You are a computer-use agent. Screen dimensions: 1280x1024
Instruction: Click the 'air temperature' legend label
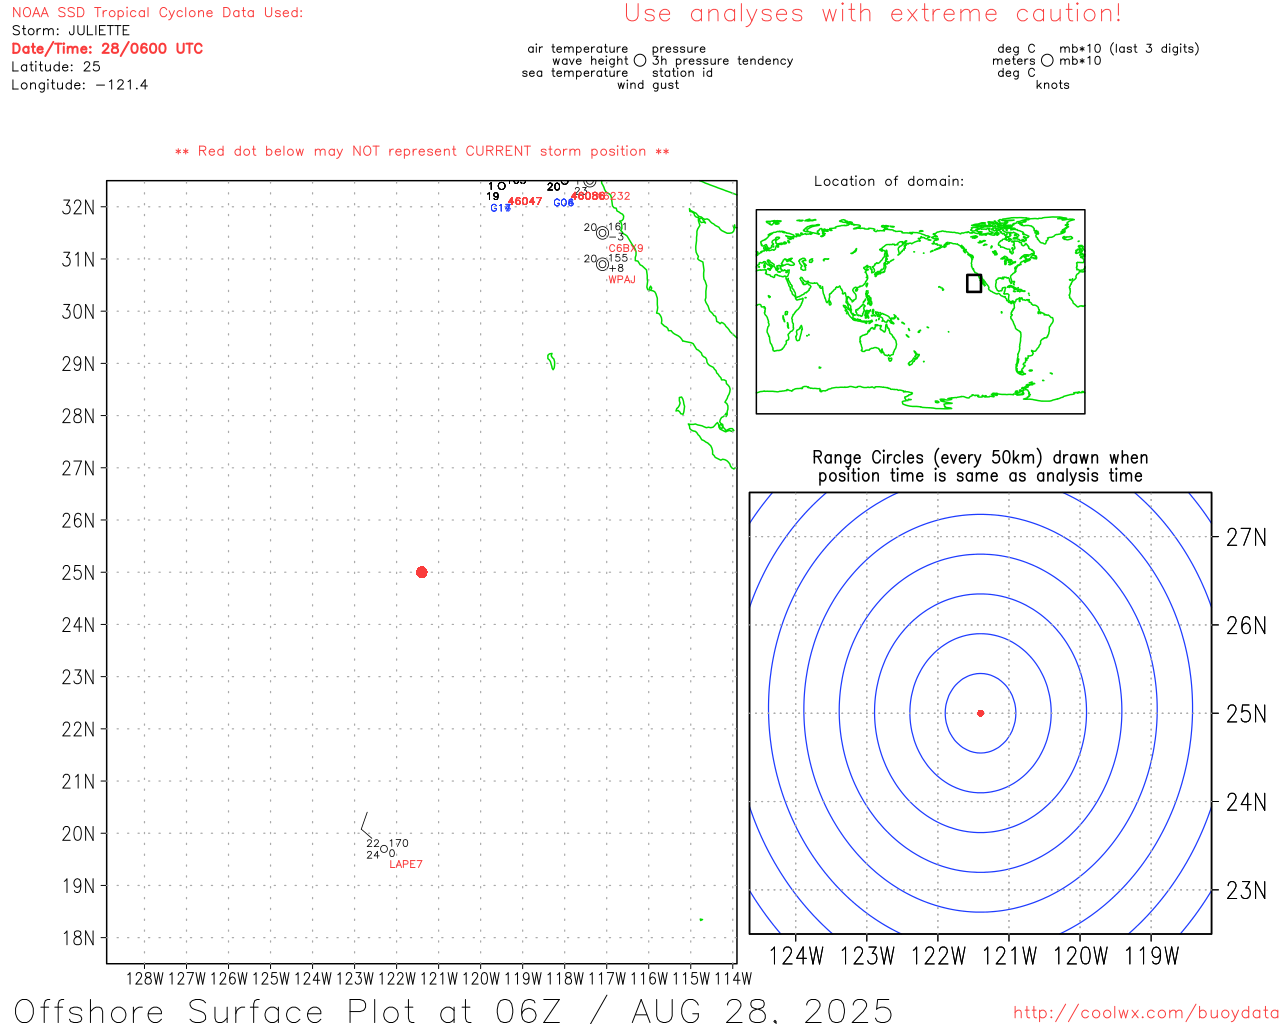(578, 49)
